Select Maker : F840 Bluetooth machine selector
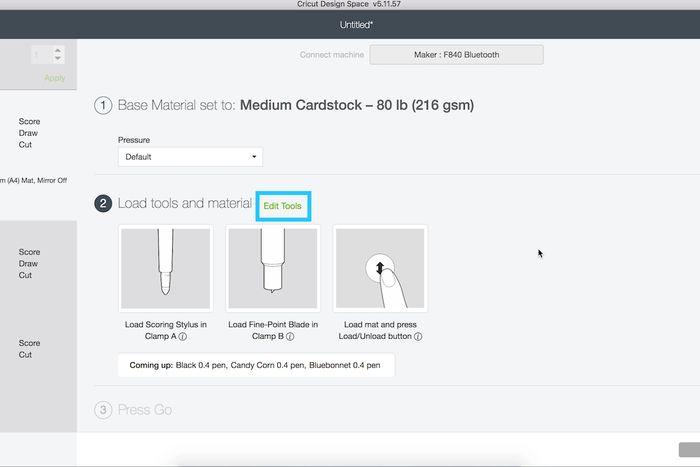The image size is (700, 467). pos(457,54)
